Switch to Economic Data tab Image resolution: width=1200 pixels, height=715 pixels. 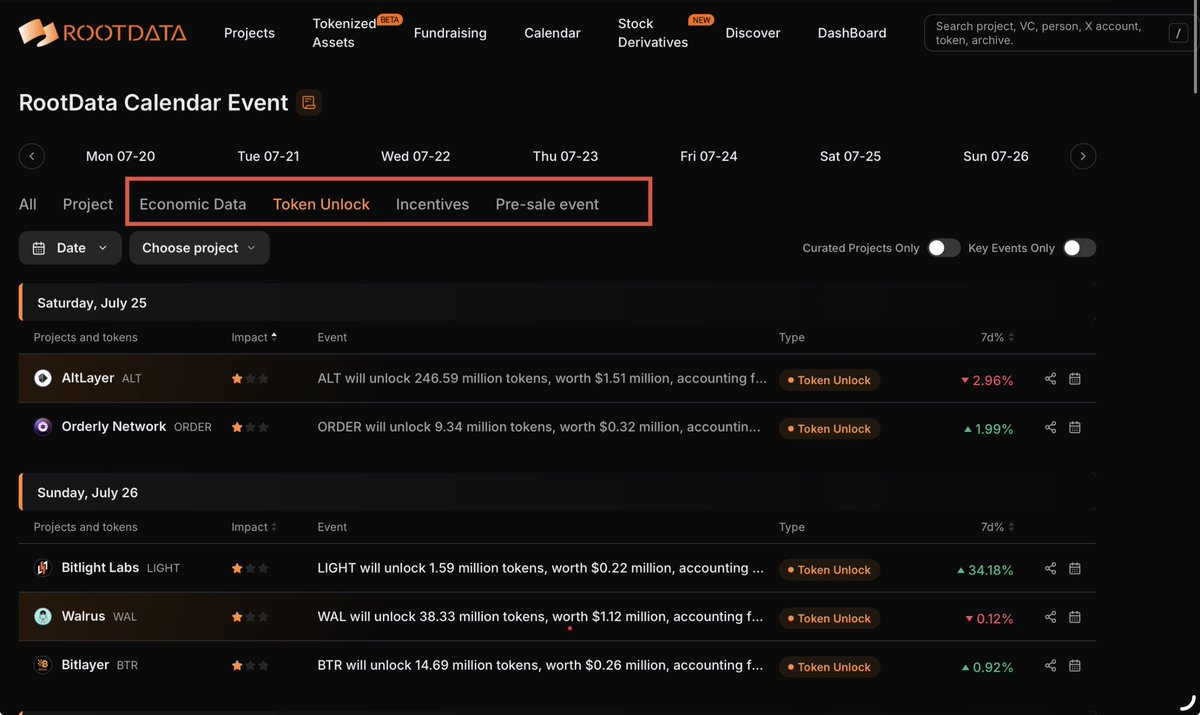(193, 204)
